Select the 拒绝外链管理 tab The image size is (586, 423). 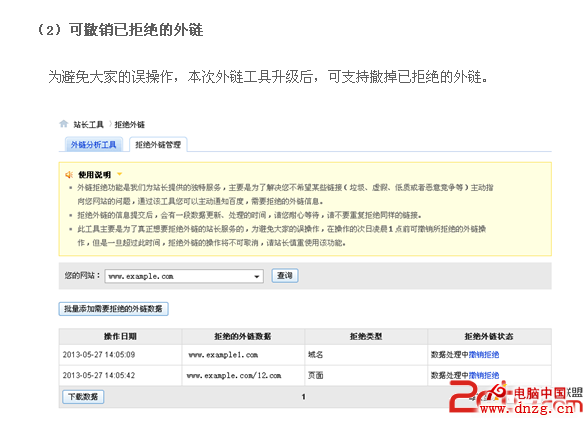click(158, 145)
